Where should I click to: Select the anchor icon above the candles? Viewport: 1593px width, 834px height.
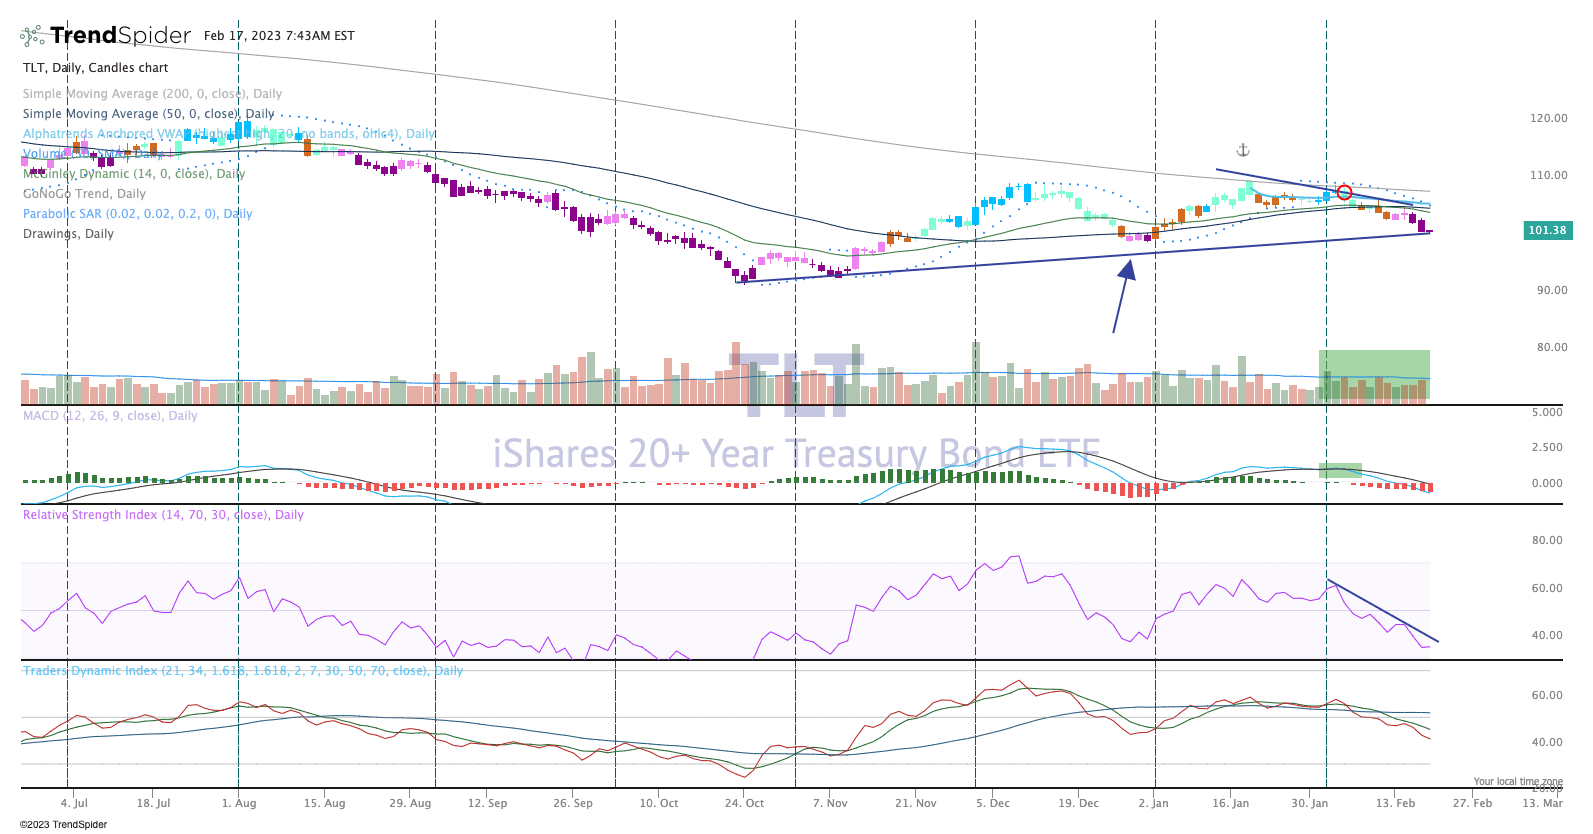(1243, 150)
